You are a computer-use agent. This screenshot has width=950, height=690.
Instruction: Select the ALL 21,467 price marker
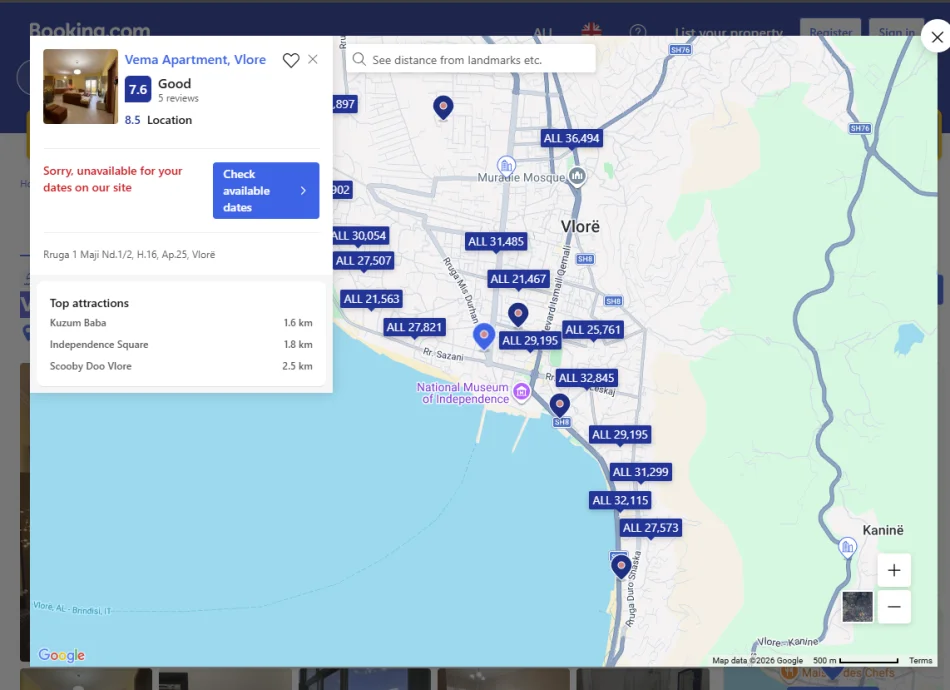518,279
